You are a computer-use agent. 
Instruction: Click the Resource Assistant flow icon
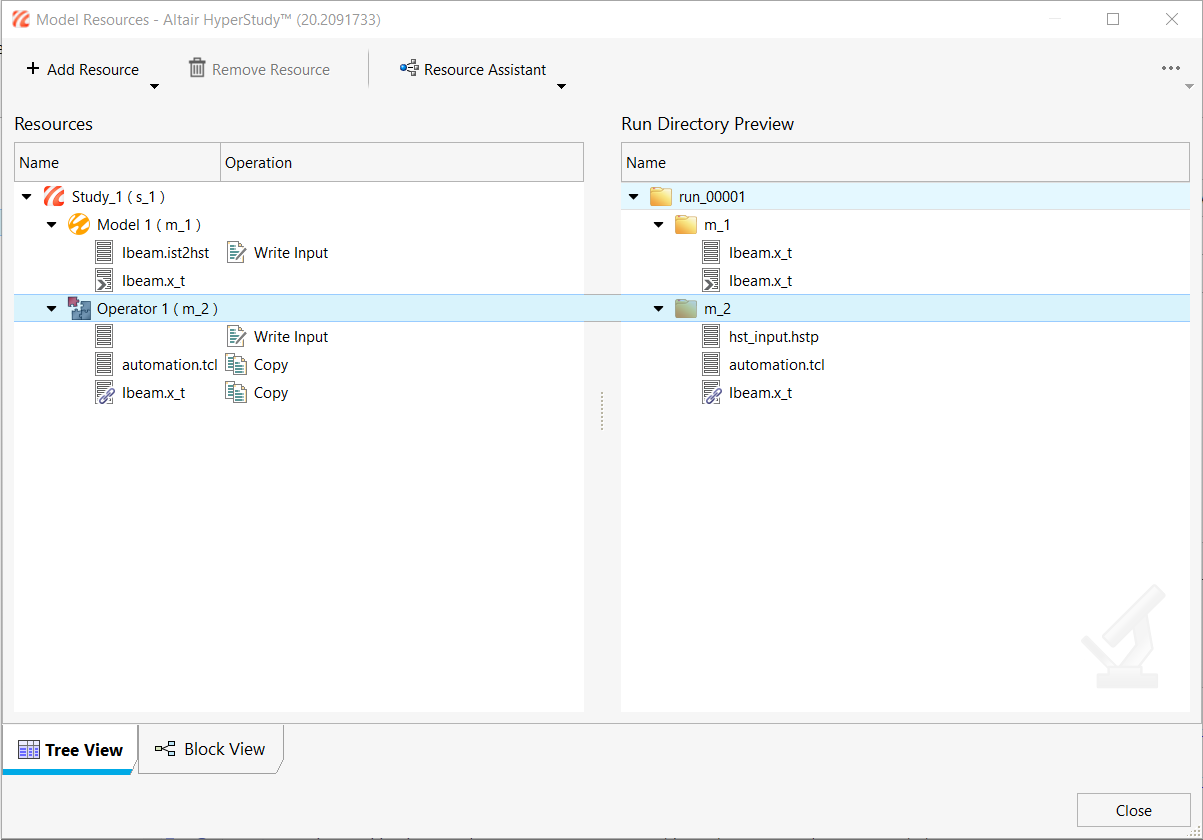click(x=408, y=69)
